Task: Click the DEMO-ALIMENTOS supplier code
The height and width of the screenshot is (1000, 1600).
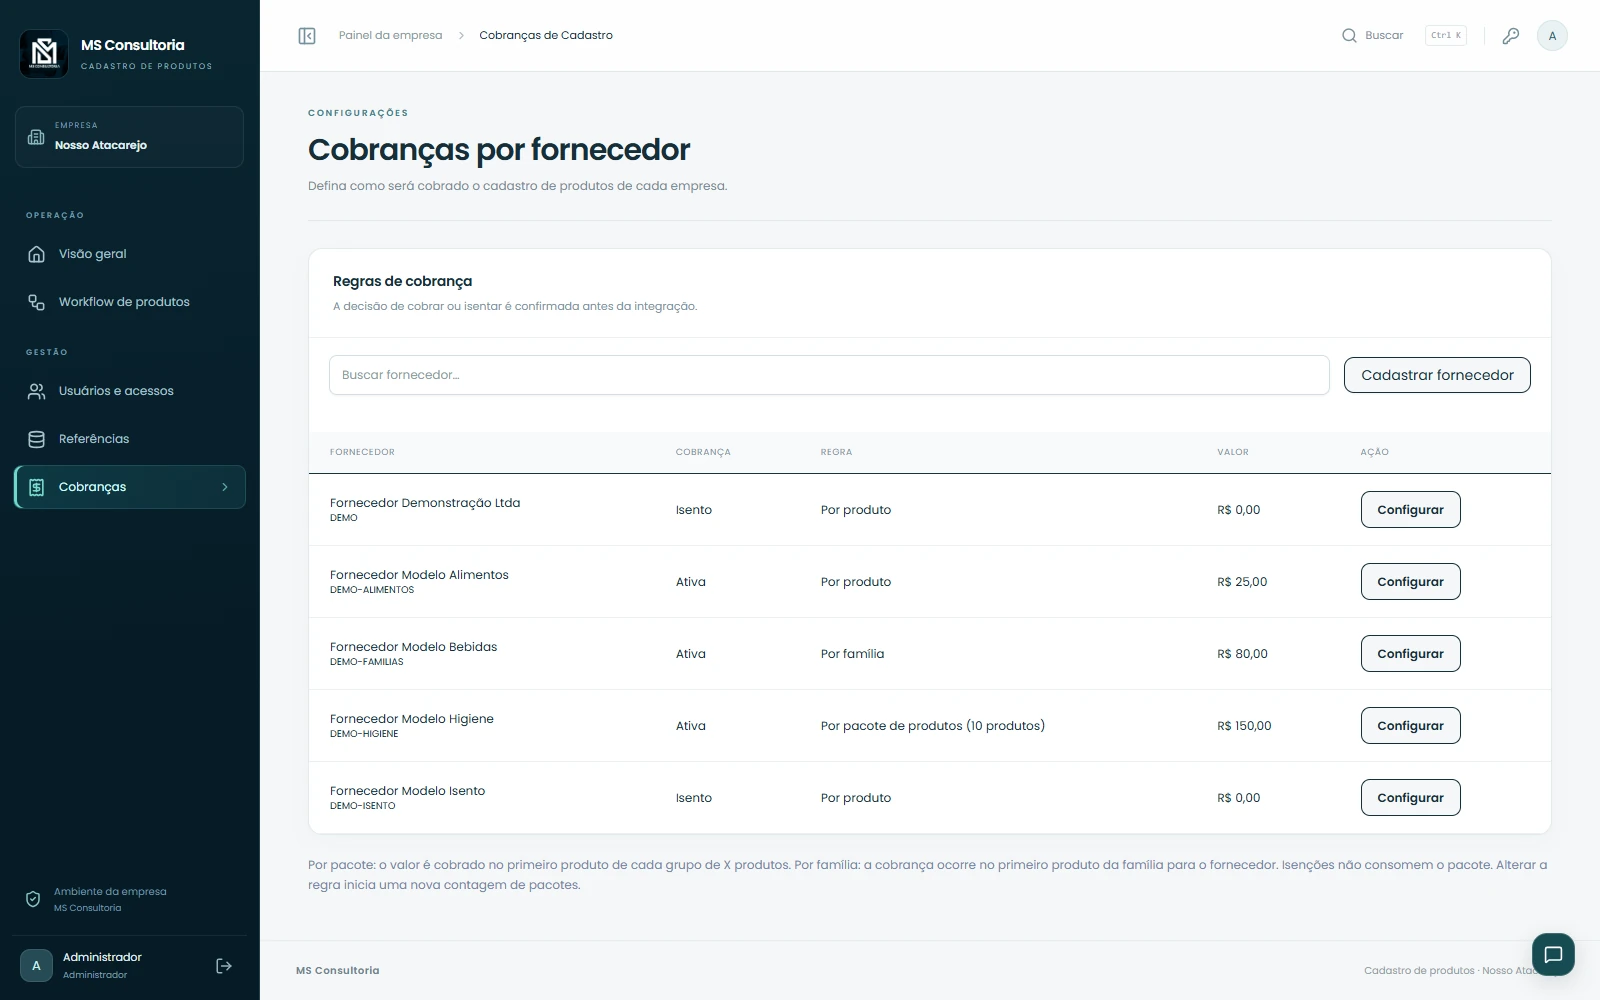Action: point(372,590)
